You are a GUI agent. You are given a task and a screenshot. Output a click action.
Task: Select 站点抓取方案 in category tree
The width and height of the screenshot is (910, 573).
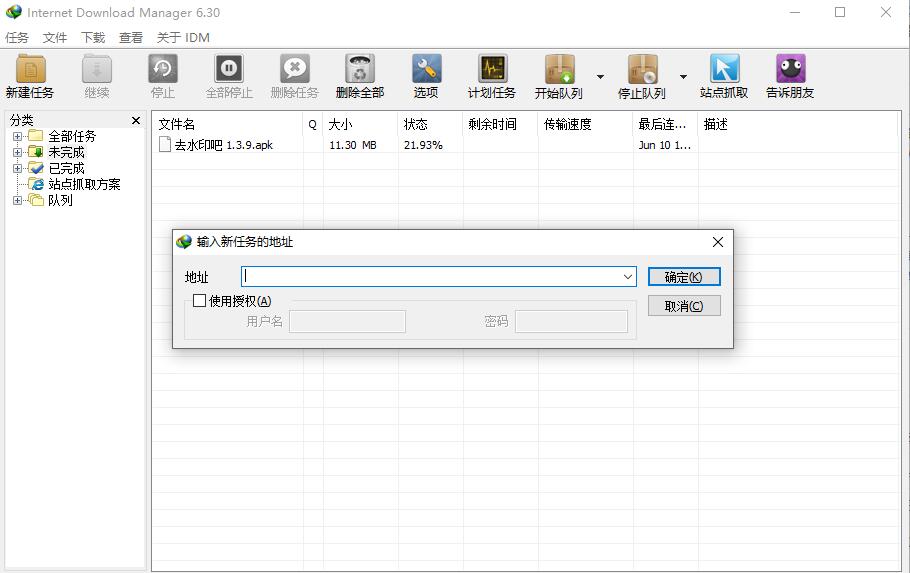click(84, 184)
